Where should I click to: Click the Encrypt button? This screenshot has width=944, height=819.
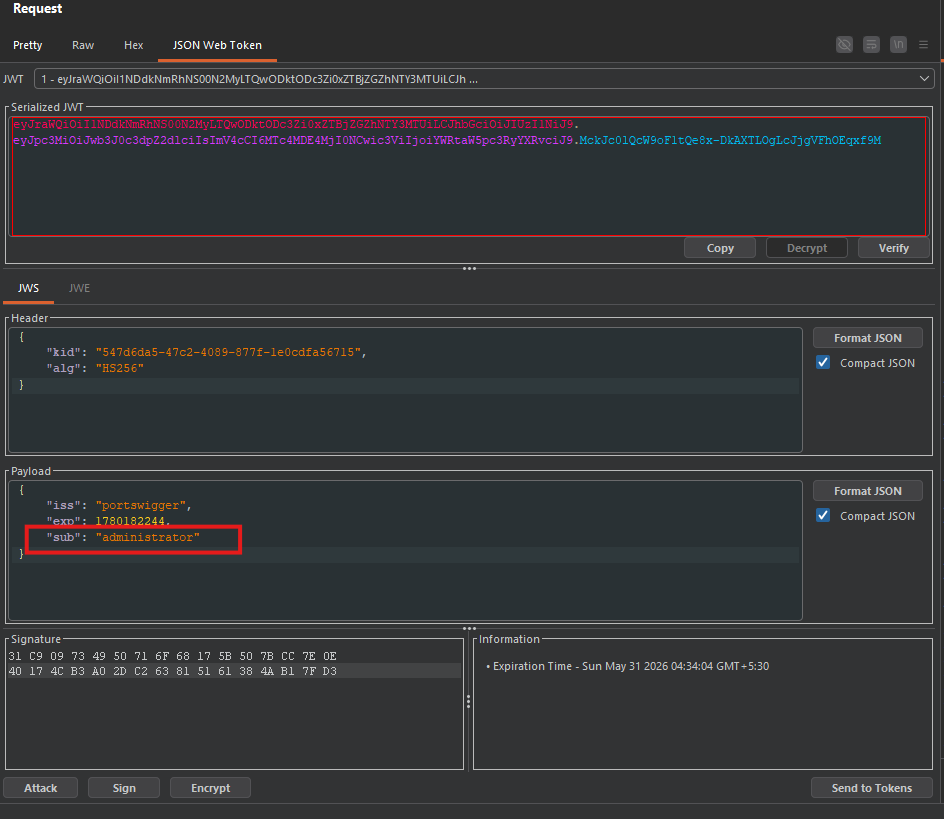[210, 788]
